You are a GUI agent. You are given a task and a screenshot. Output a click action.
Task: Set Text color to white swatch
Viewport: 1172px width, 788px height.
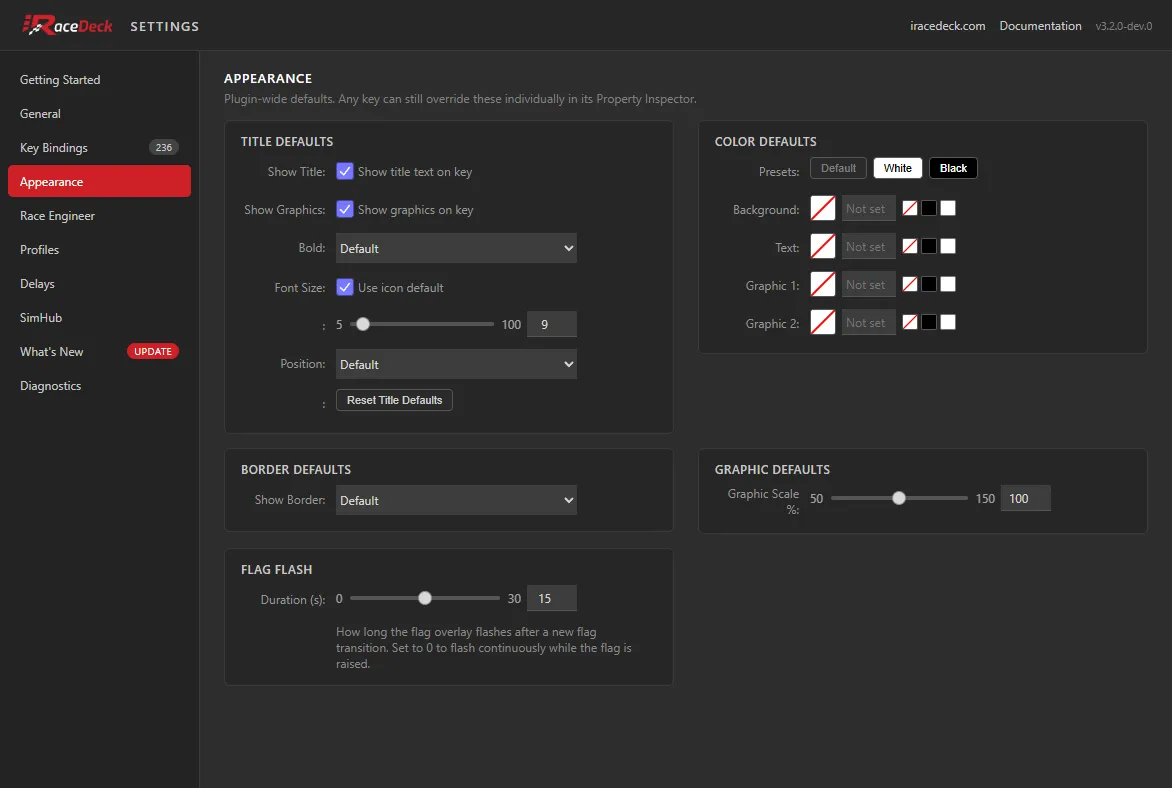click(x=948, y=246)
